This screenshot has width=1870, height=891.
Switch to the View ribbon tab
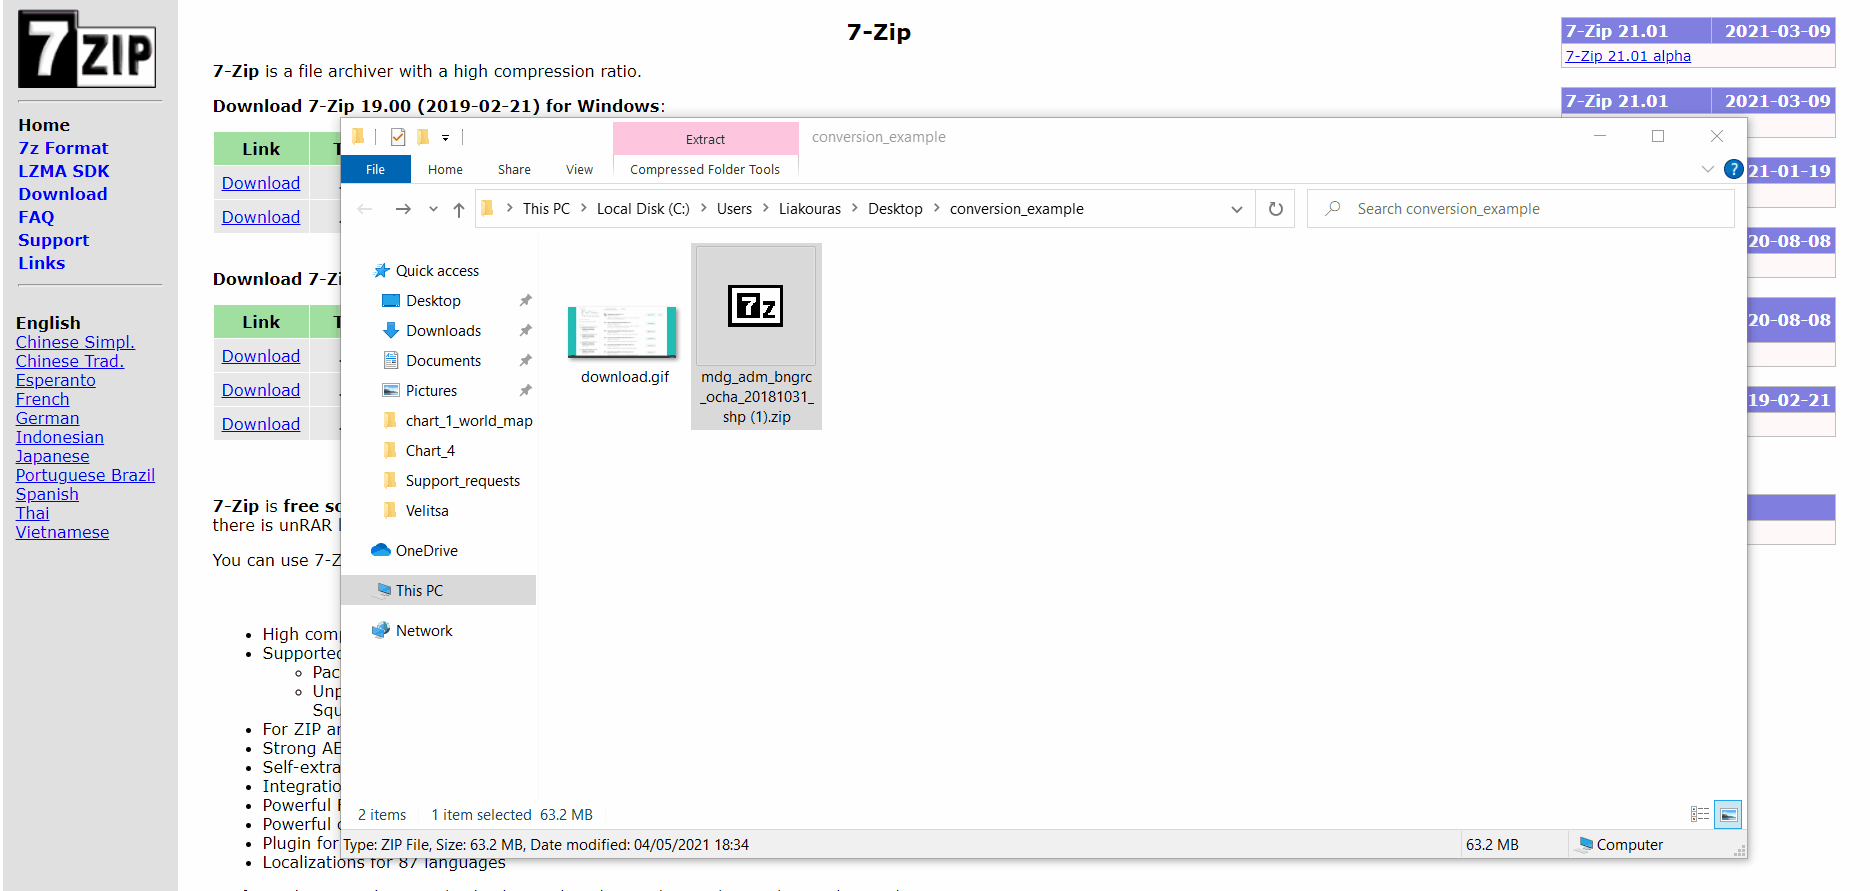click(579, 170)
